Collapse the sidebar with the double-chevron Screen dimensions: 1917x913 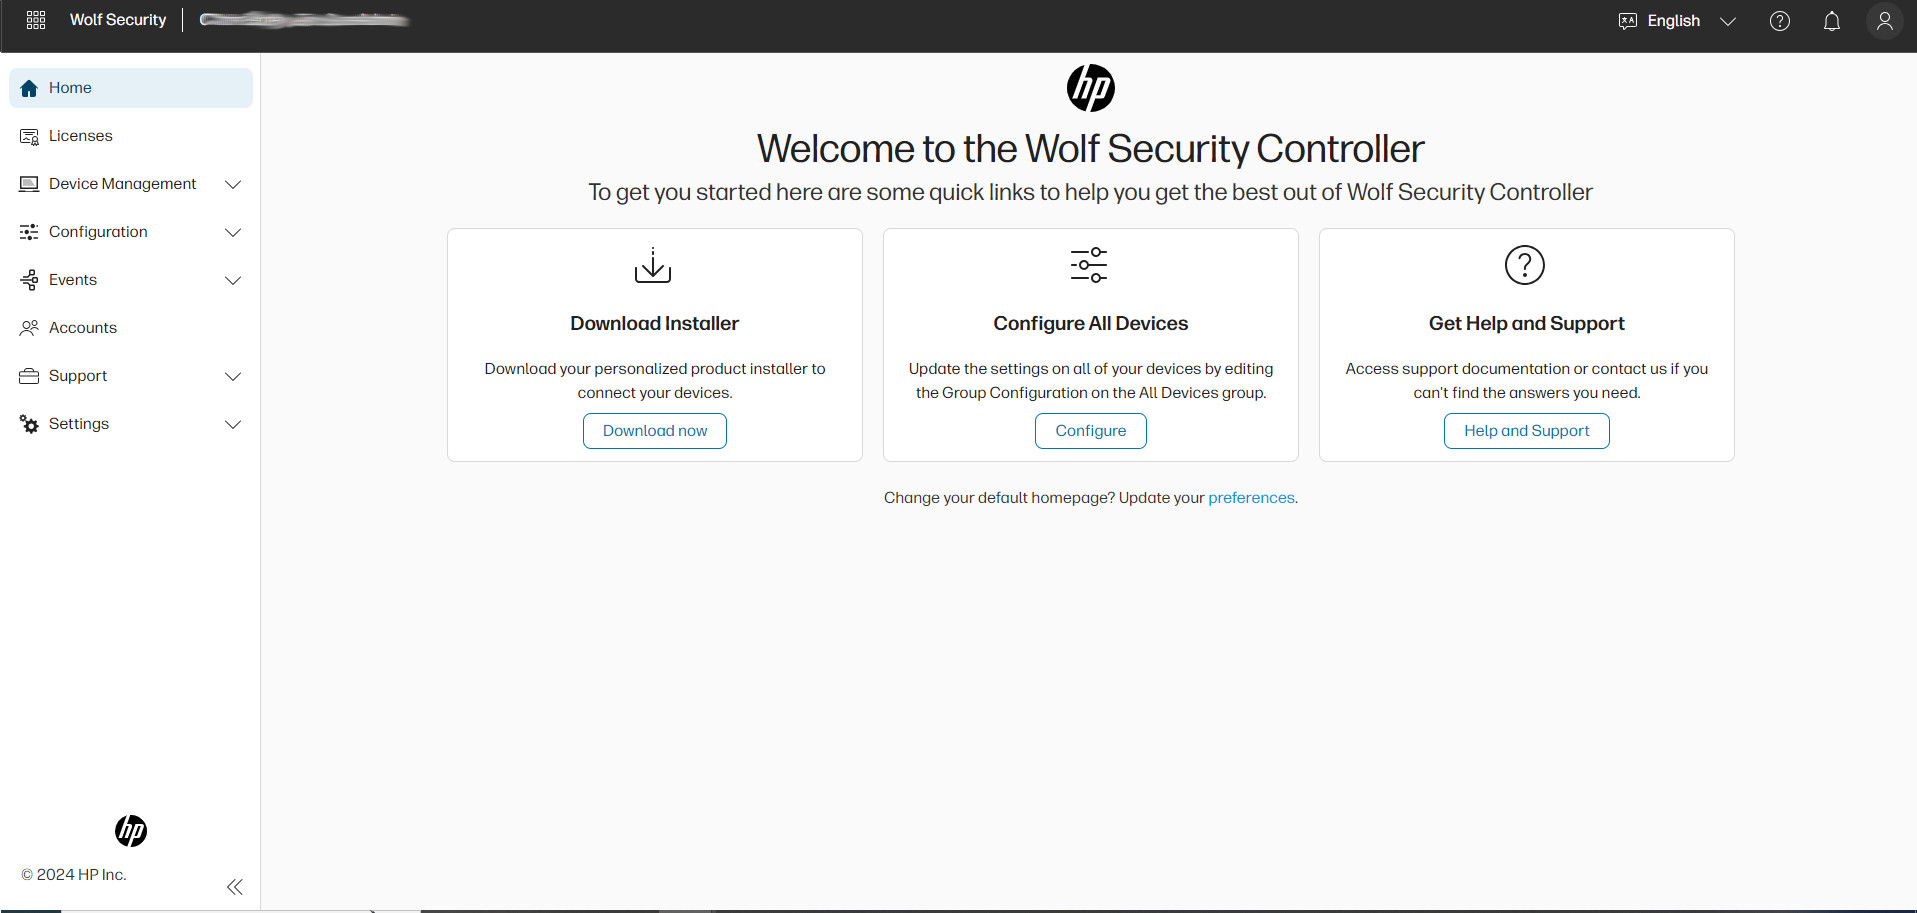pyautogui.click(x=235, y=887)
